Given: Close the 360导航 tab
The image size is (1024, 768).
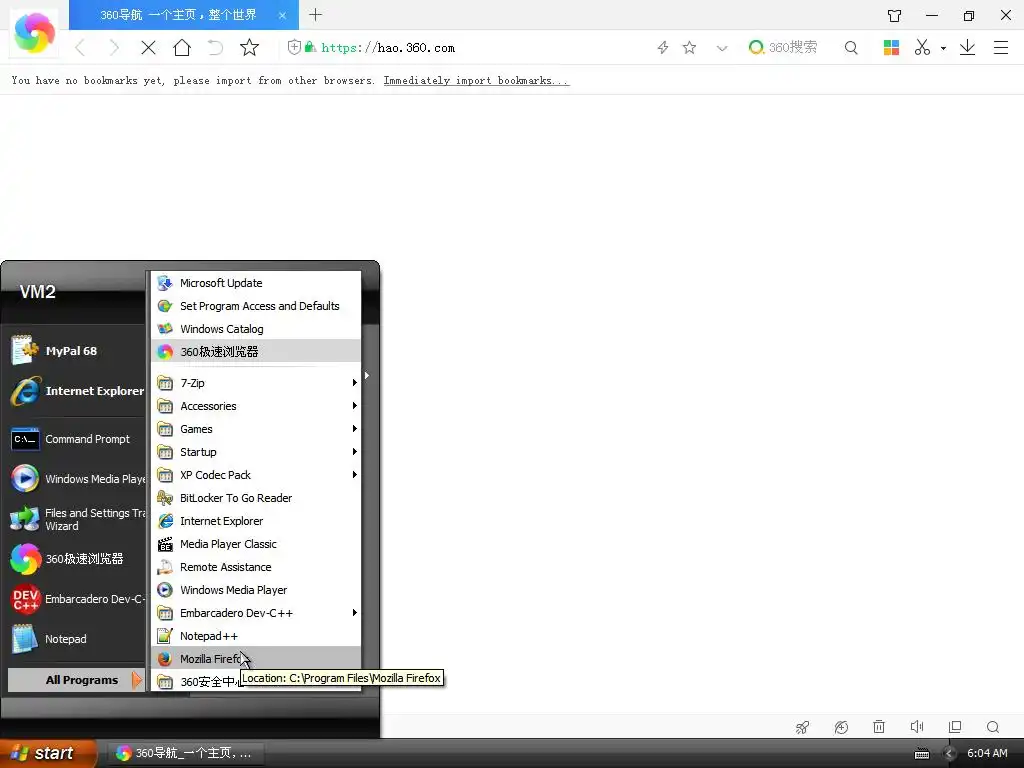Looking at the screenshot, I should 282,15.
